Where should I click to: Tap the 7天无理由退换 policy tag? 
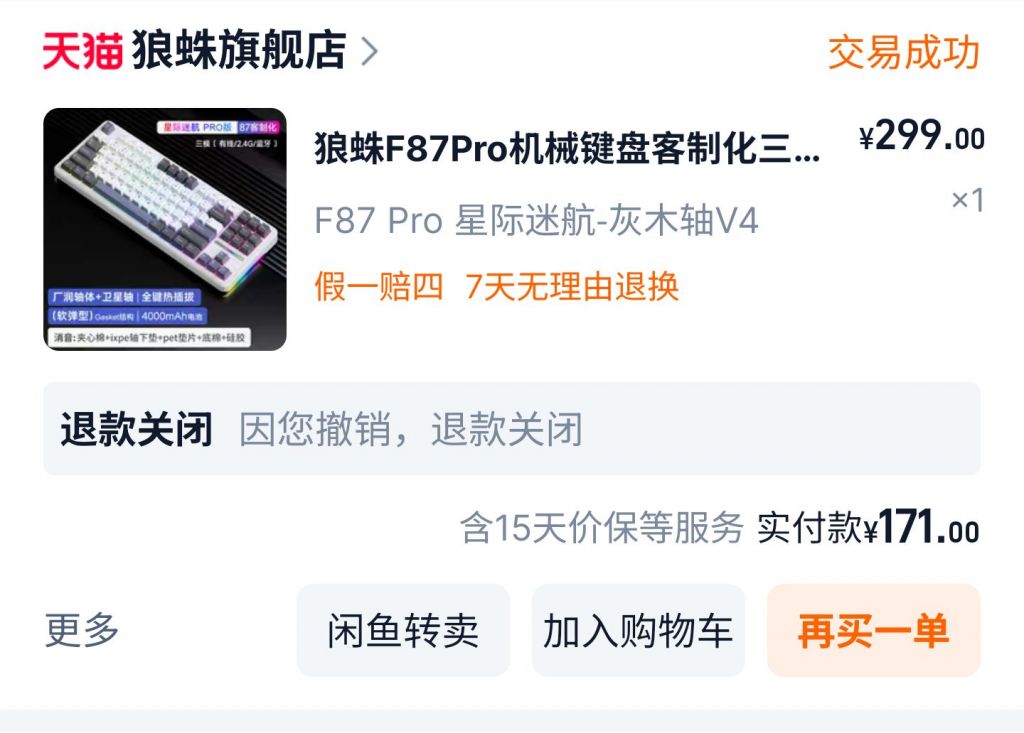click(572, 287)
